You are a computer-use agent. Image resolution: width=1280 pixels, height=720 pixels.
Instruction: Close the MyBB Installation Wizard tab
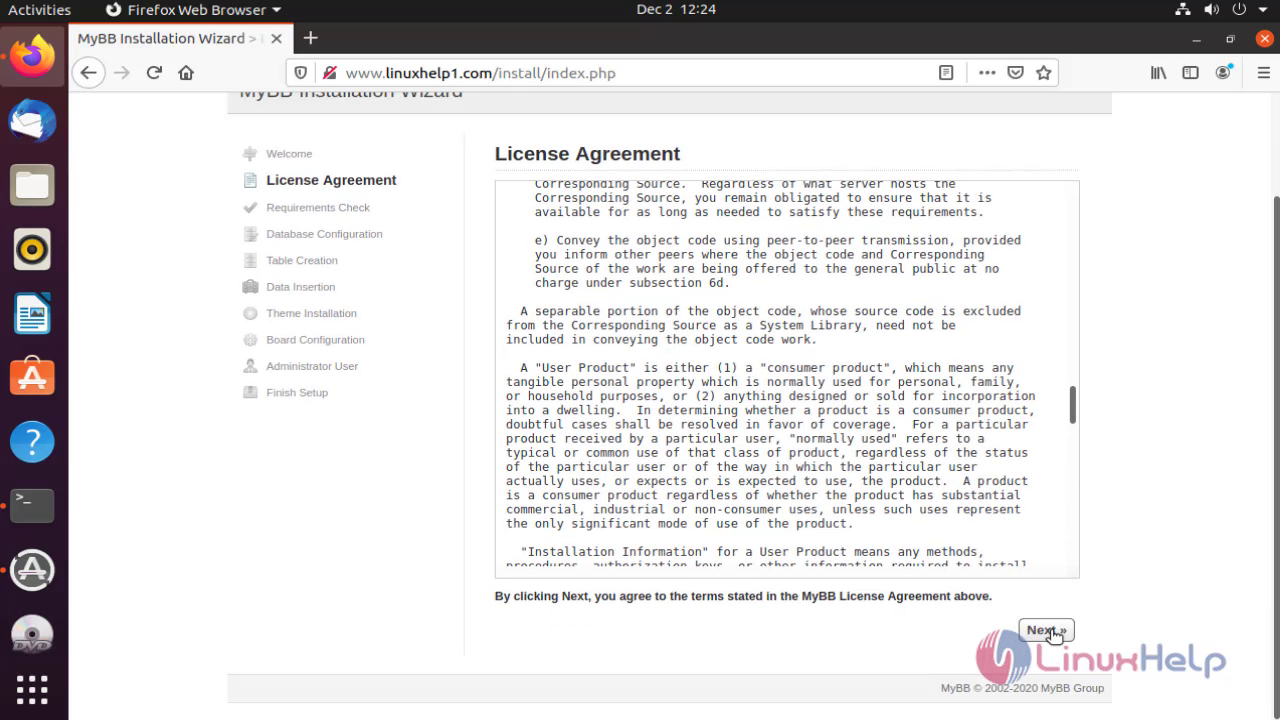pos(277,39)
